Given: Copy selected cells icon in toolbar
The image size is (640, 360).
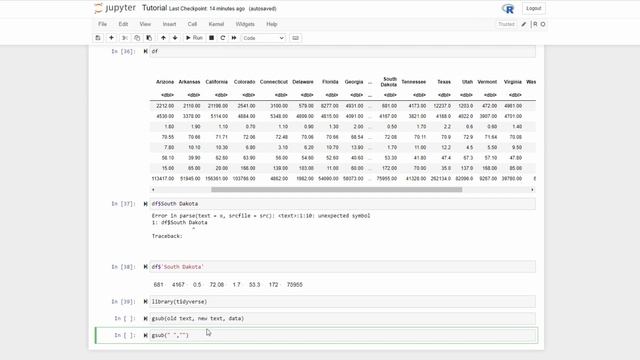Looking at the screenshot, I should tap(137, 38).
